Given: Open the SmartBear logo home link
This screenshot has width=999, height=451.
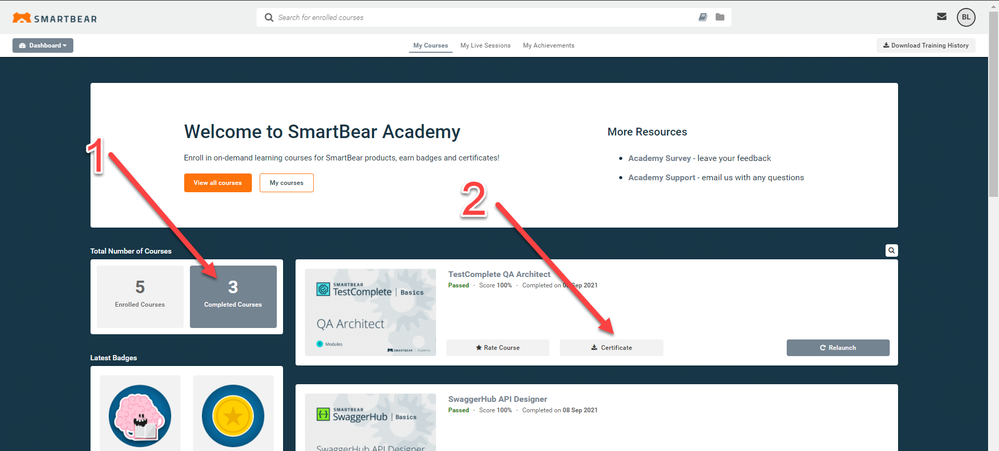Looking at the screenshot, I should pyautogui.click(x=55, y=18).
